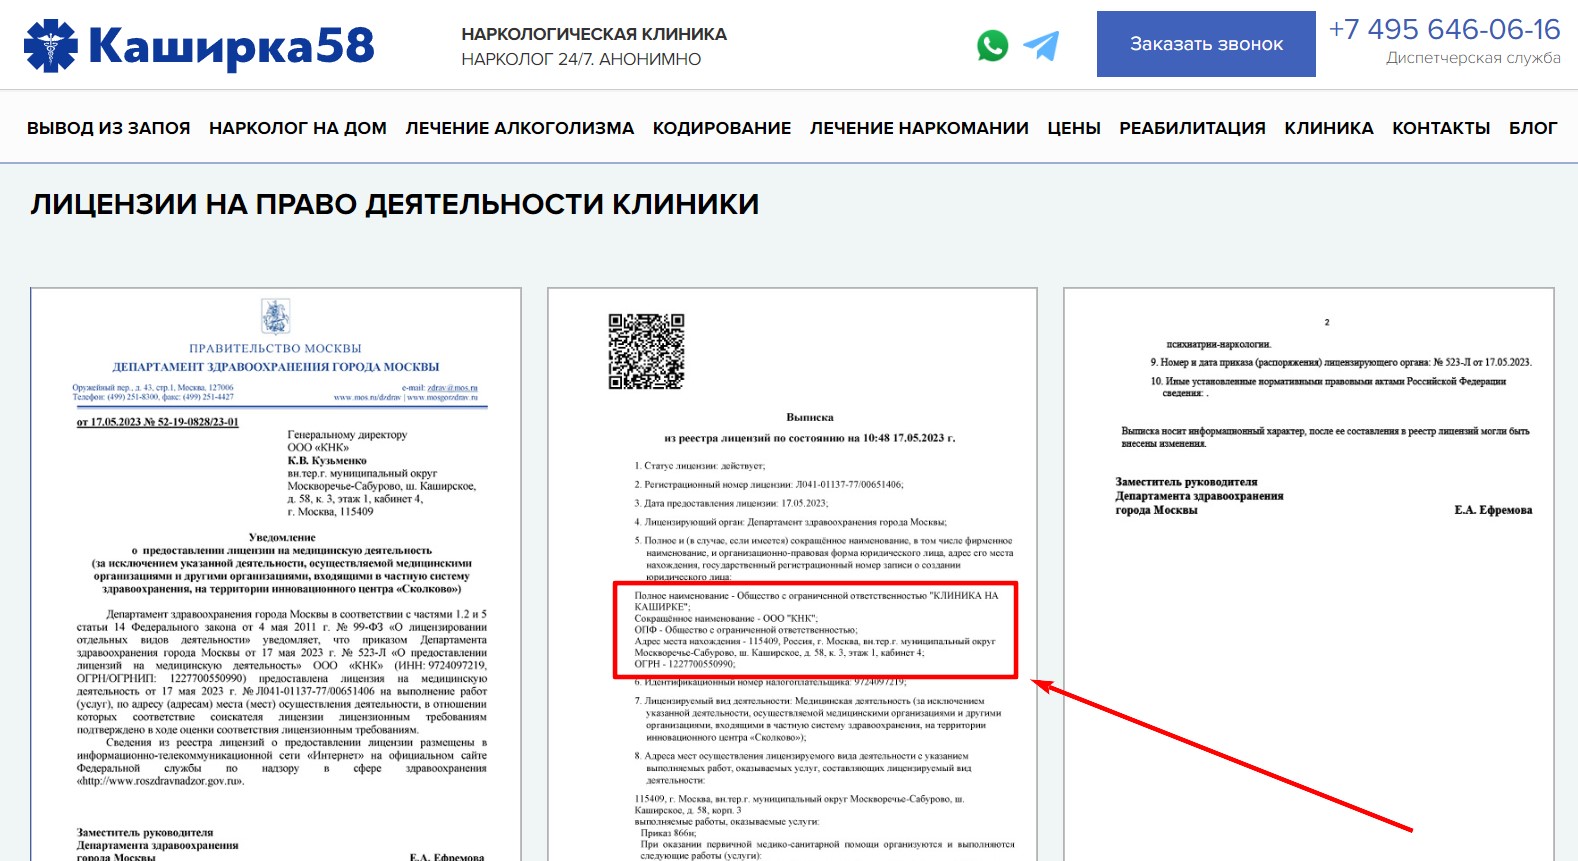Open the Клиника menu item
This screenshot has height=861, width=1578.
(x=1328, y=128)
